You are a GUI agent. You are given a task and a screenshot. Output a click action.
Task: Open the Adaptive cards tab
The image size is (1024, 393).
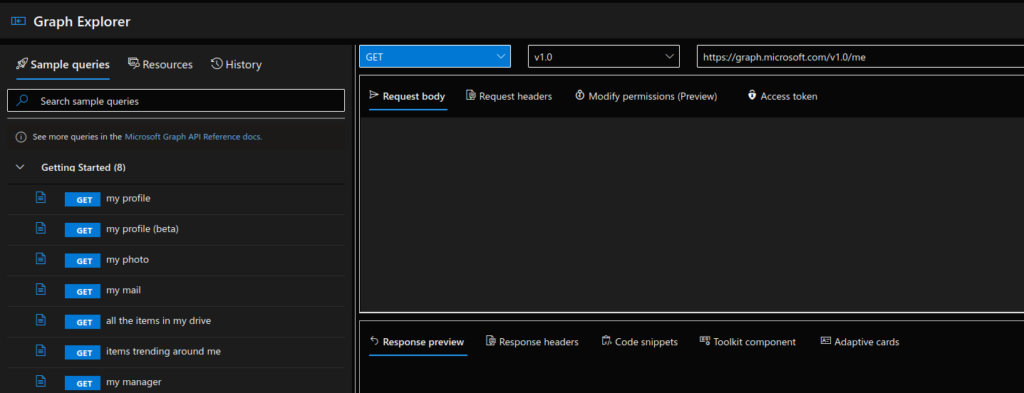tap(860, 341)
